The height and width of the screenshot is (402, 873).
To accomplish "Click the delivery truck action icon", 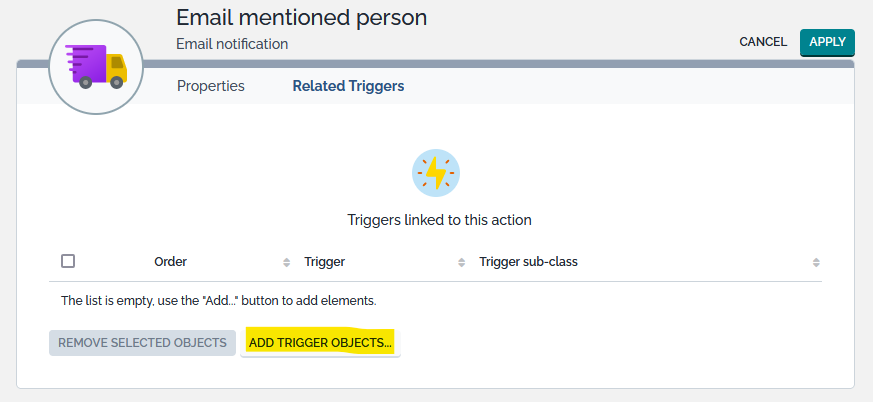I will [97, 65].
